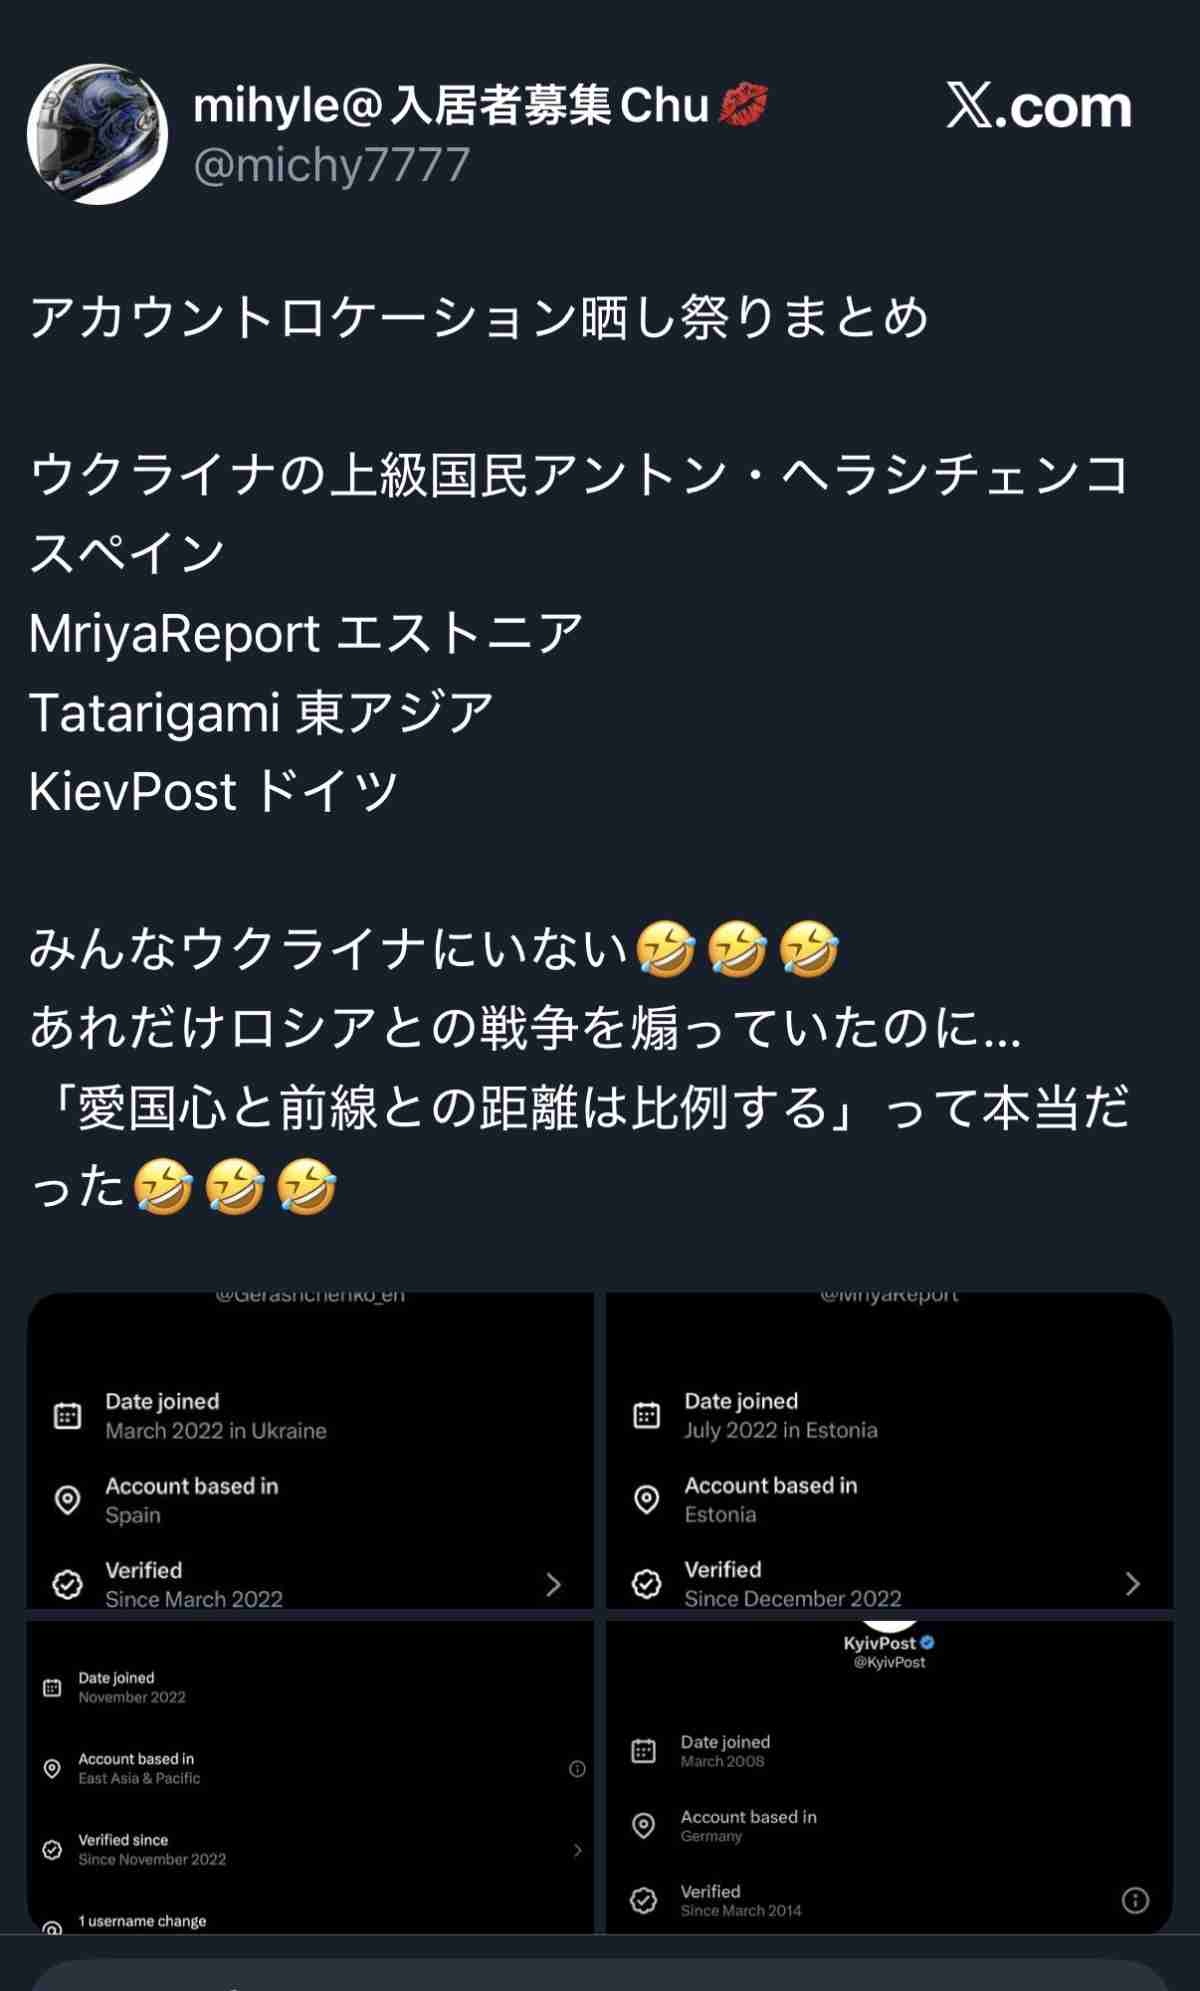
Task: Click the info icon next to Verified Since March 2014
Action: (x=1135, y=1900)
